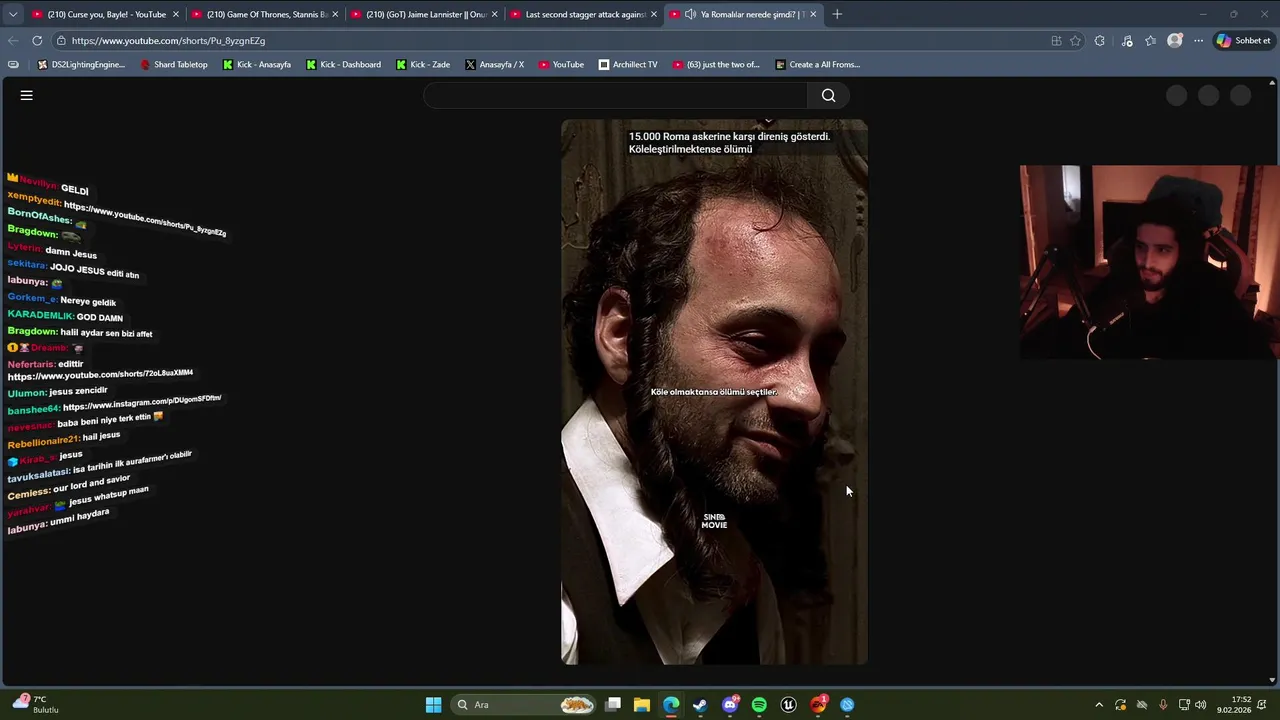Open 'Create a All Froms...' bookmark
This screenshot has height=720, width=1280.
tap(817, 65)
